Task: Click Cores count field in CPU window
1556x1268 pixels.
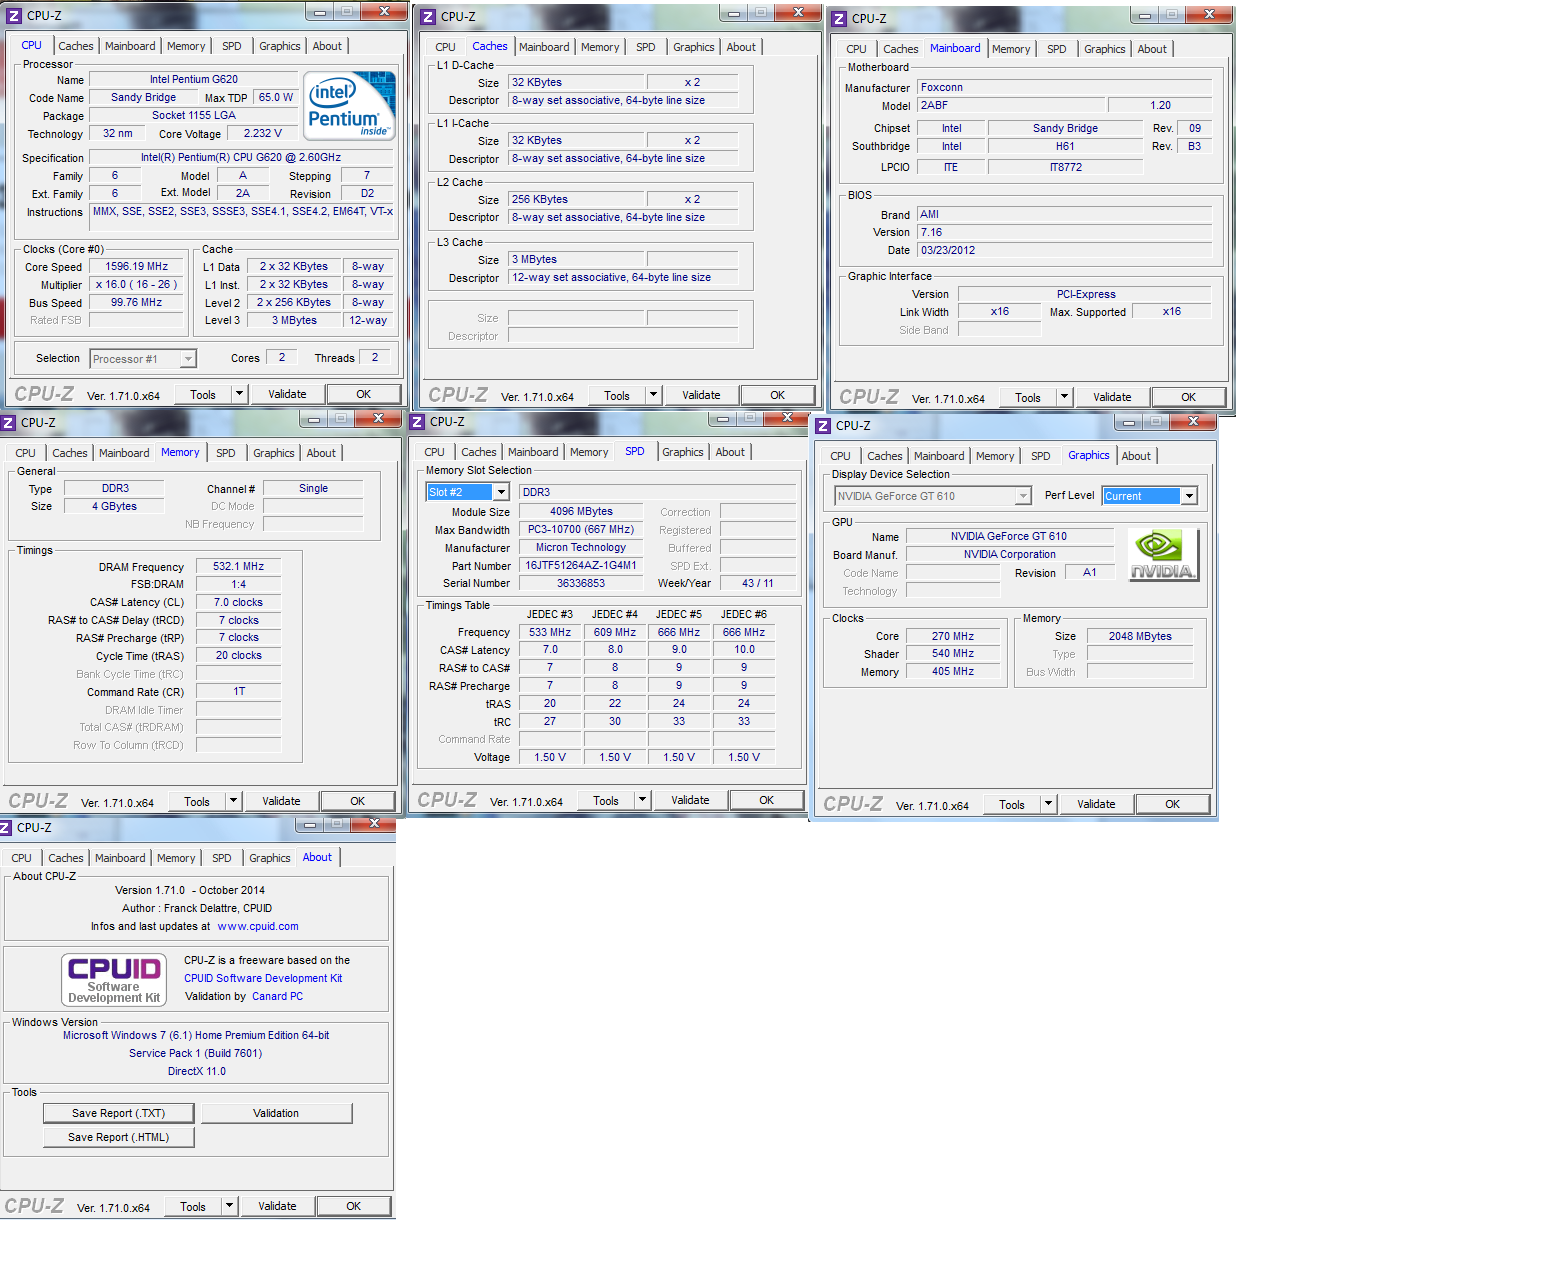Action: [x=282, y=357]
